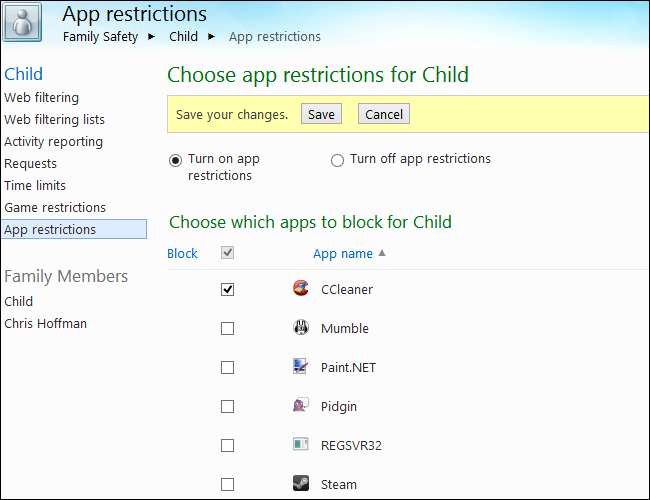The height and width of the screenshot is (500, 650).
Task: Click the Steam app icon
Action: (300, 484)
